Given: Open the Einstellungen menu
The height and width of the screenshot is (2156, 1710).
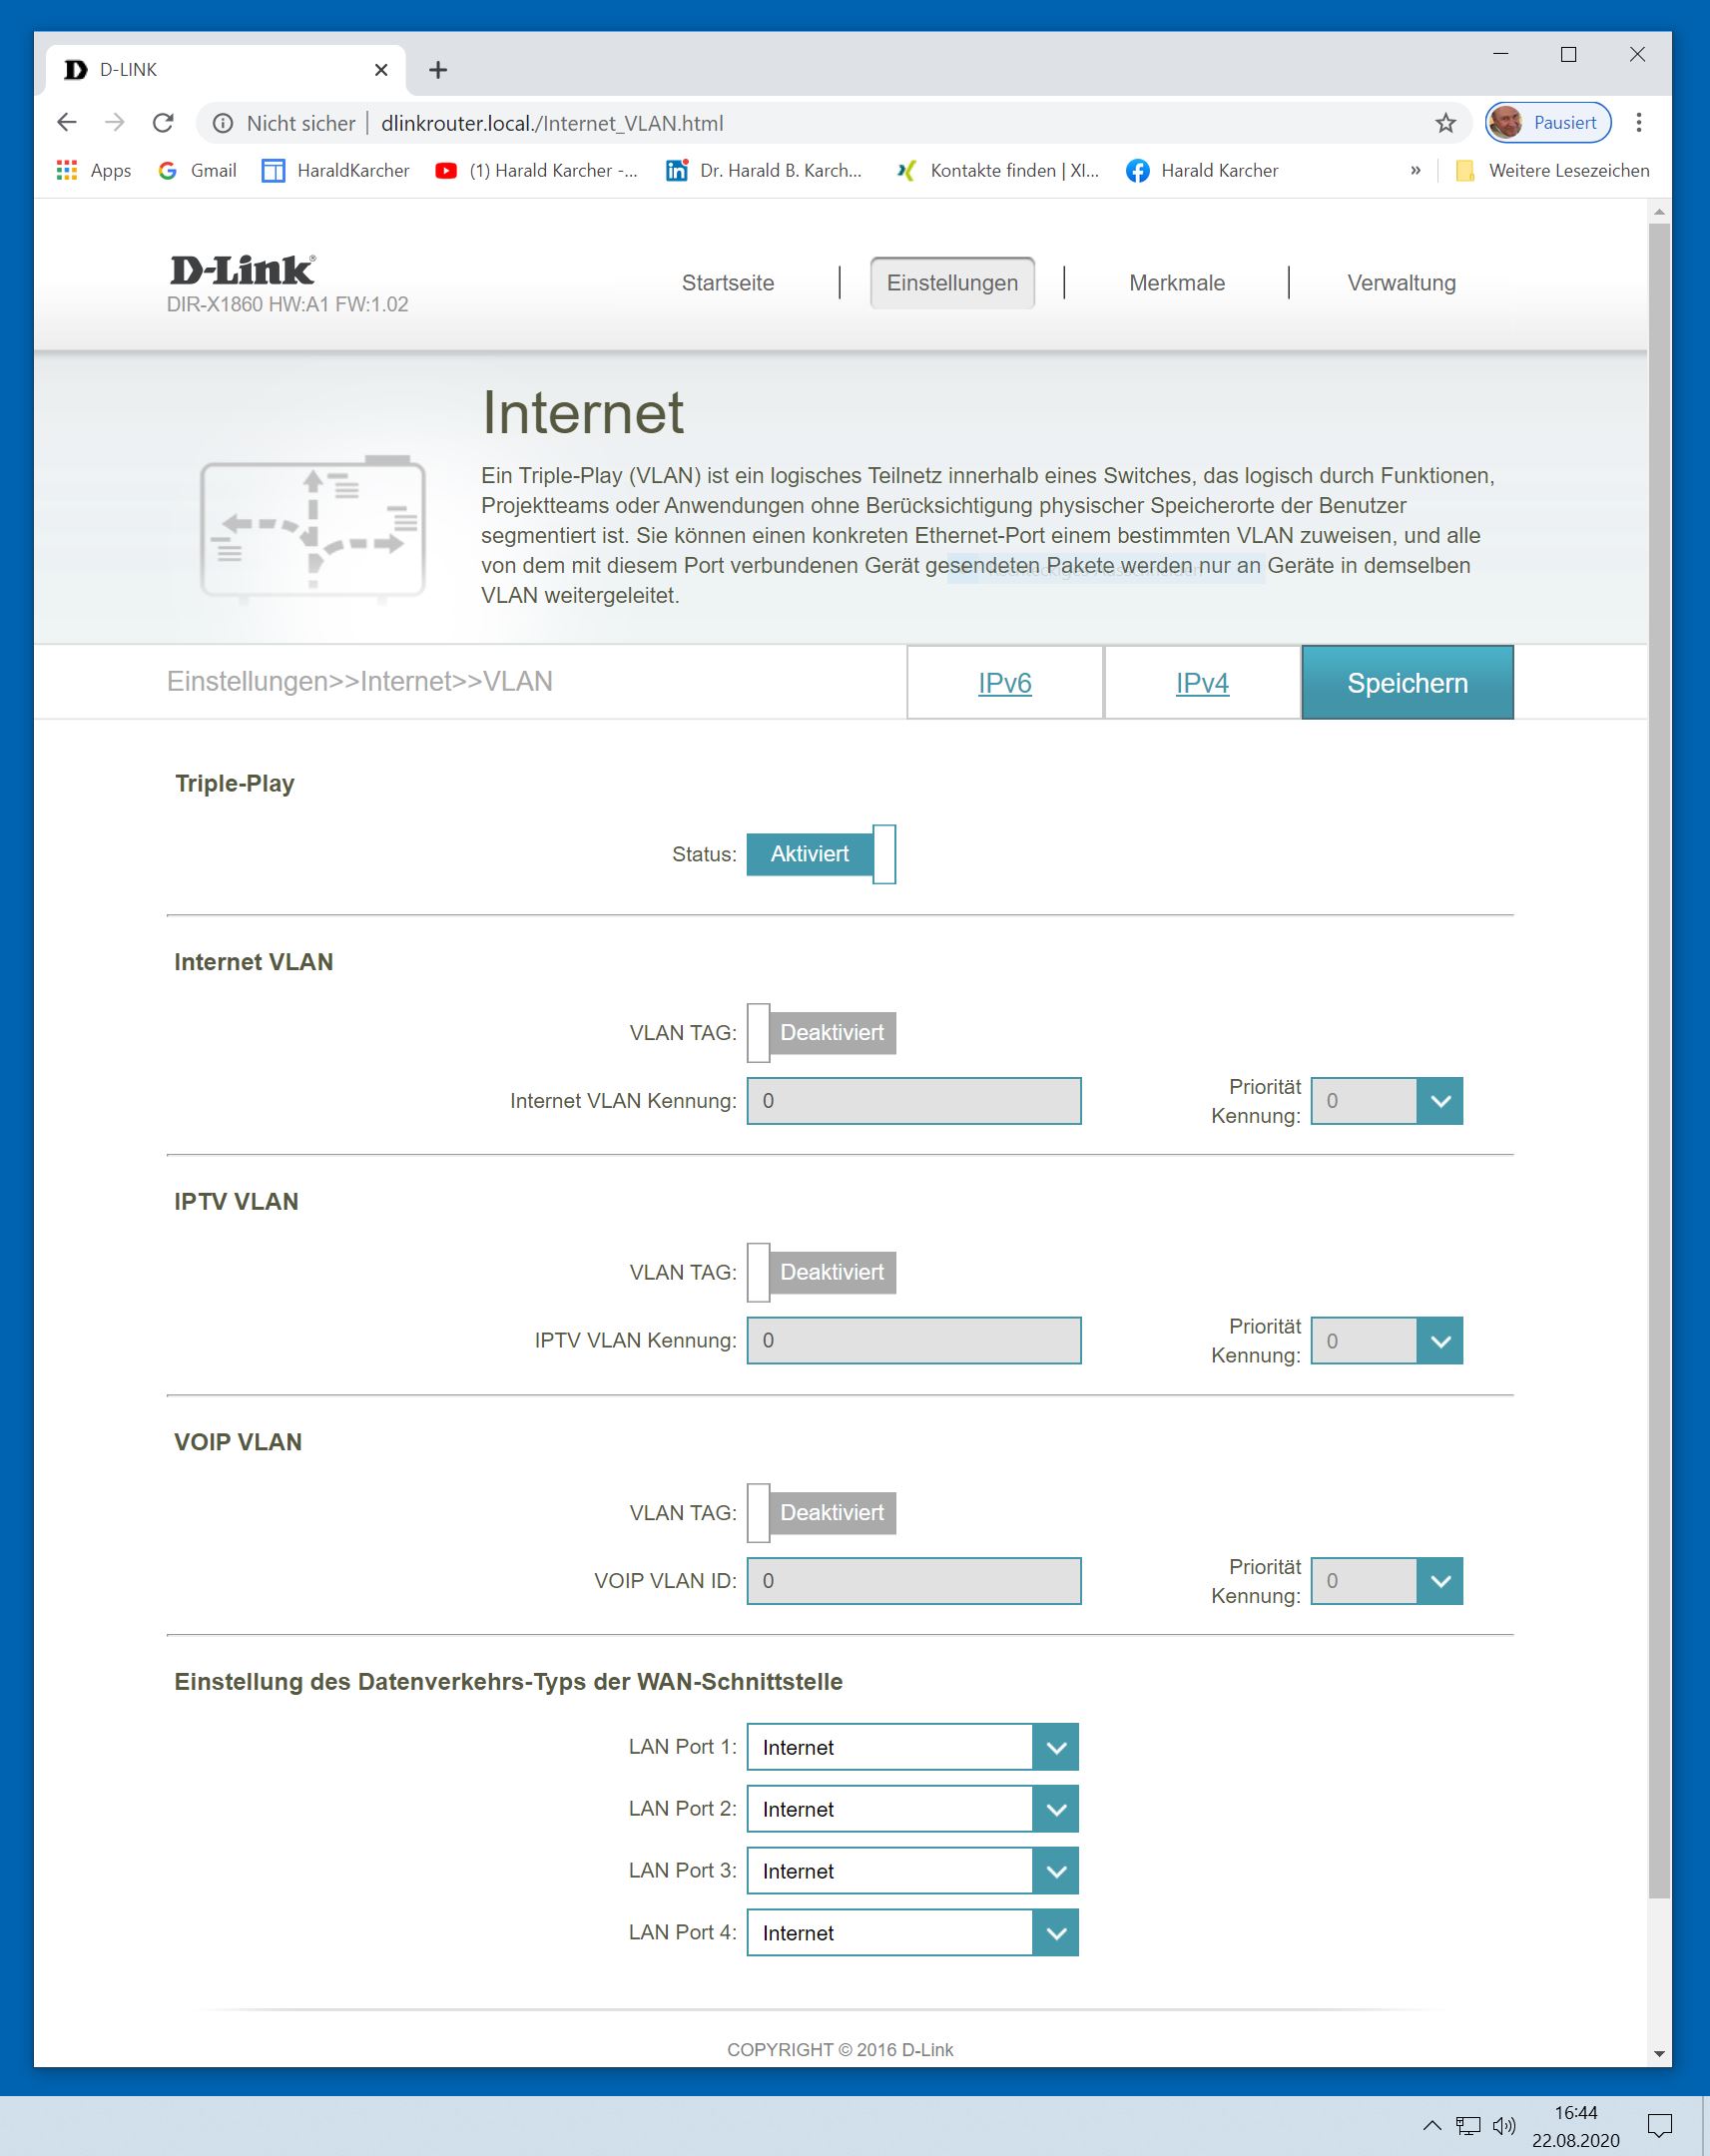Looking at the screenshot, I should tap(952, 283).
